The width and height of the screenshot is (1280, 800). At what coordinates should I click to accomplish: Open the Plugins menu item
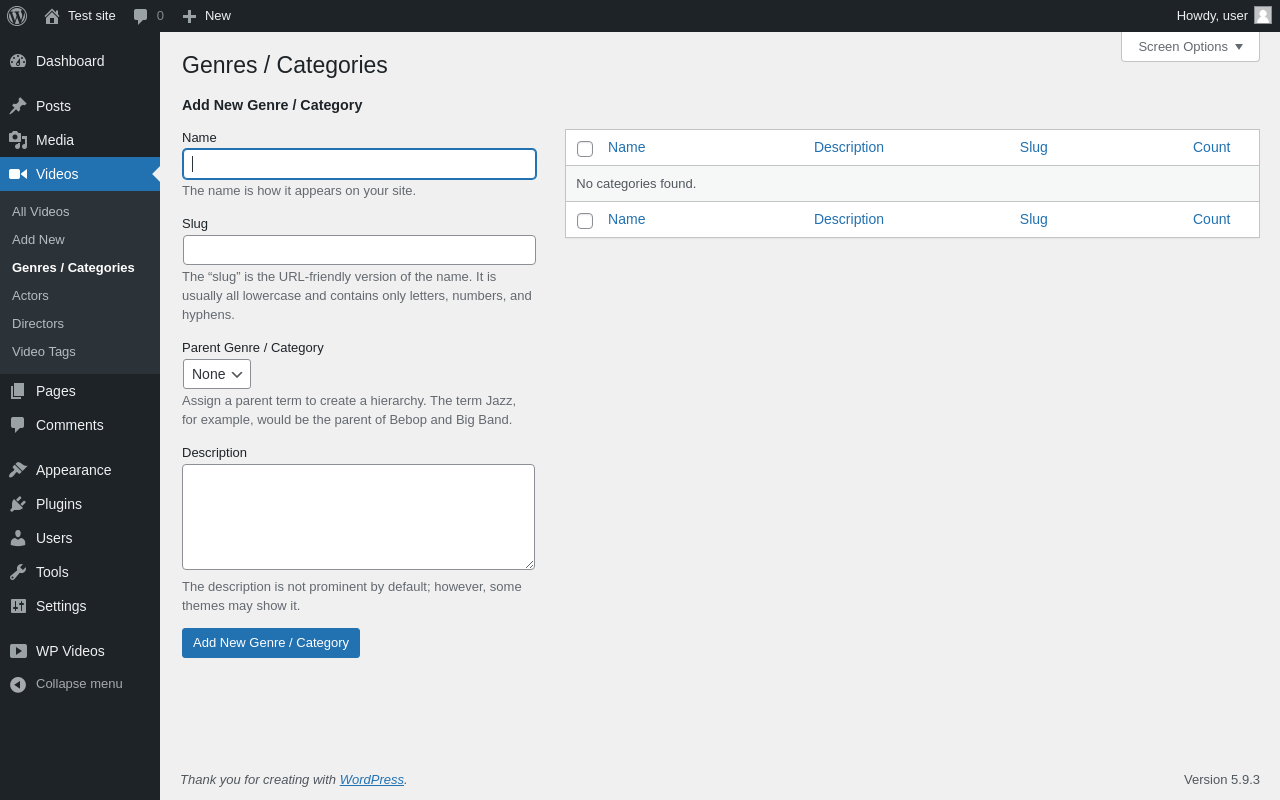[x=80, y=504]
